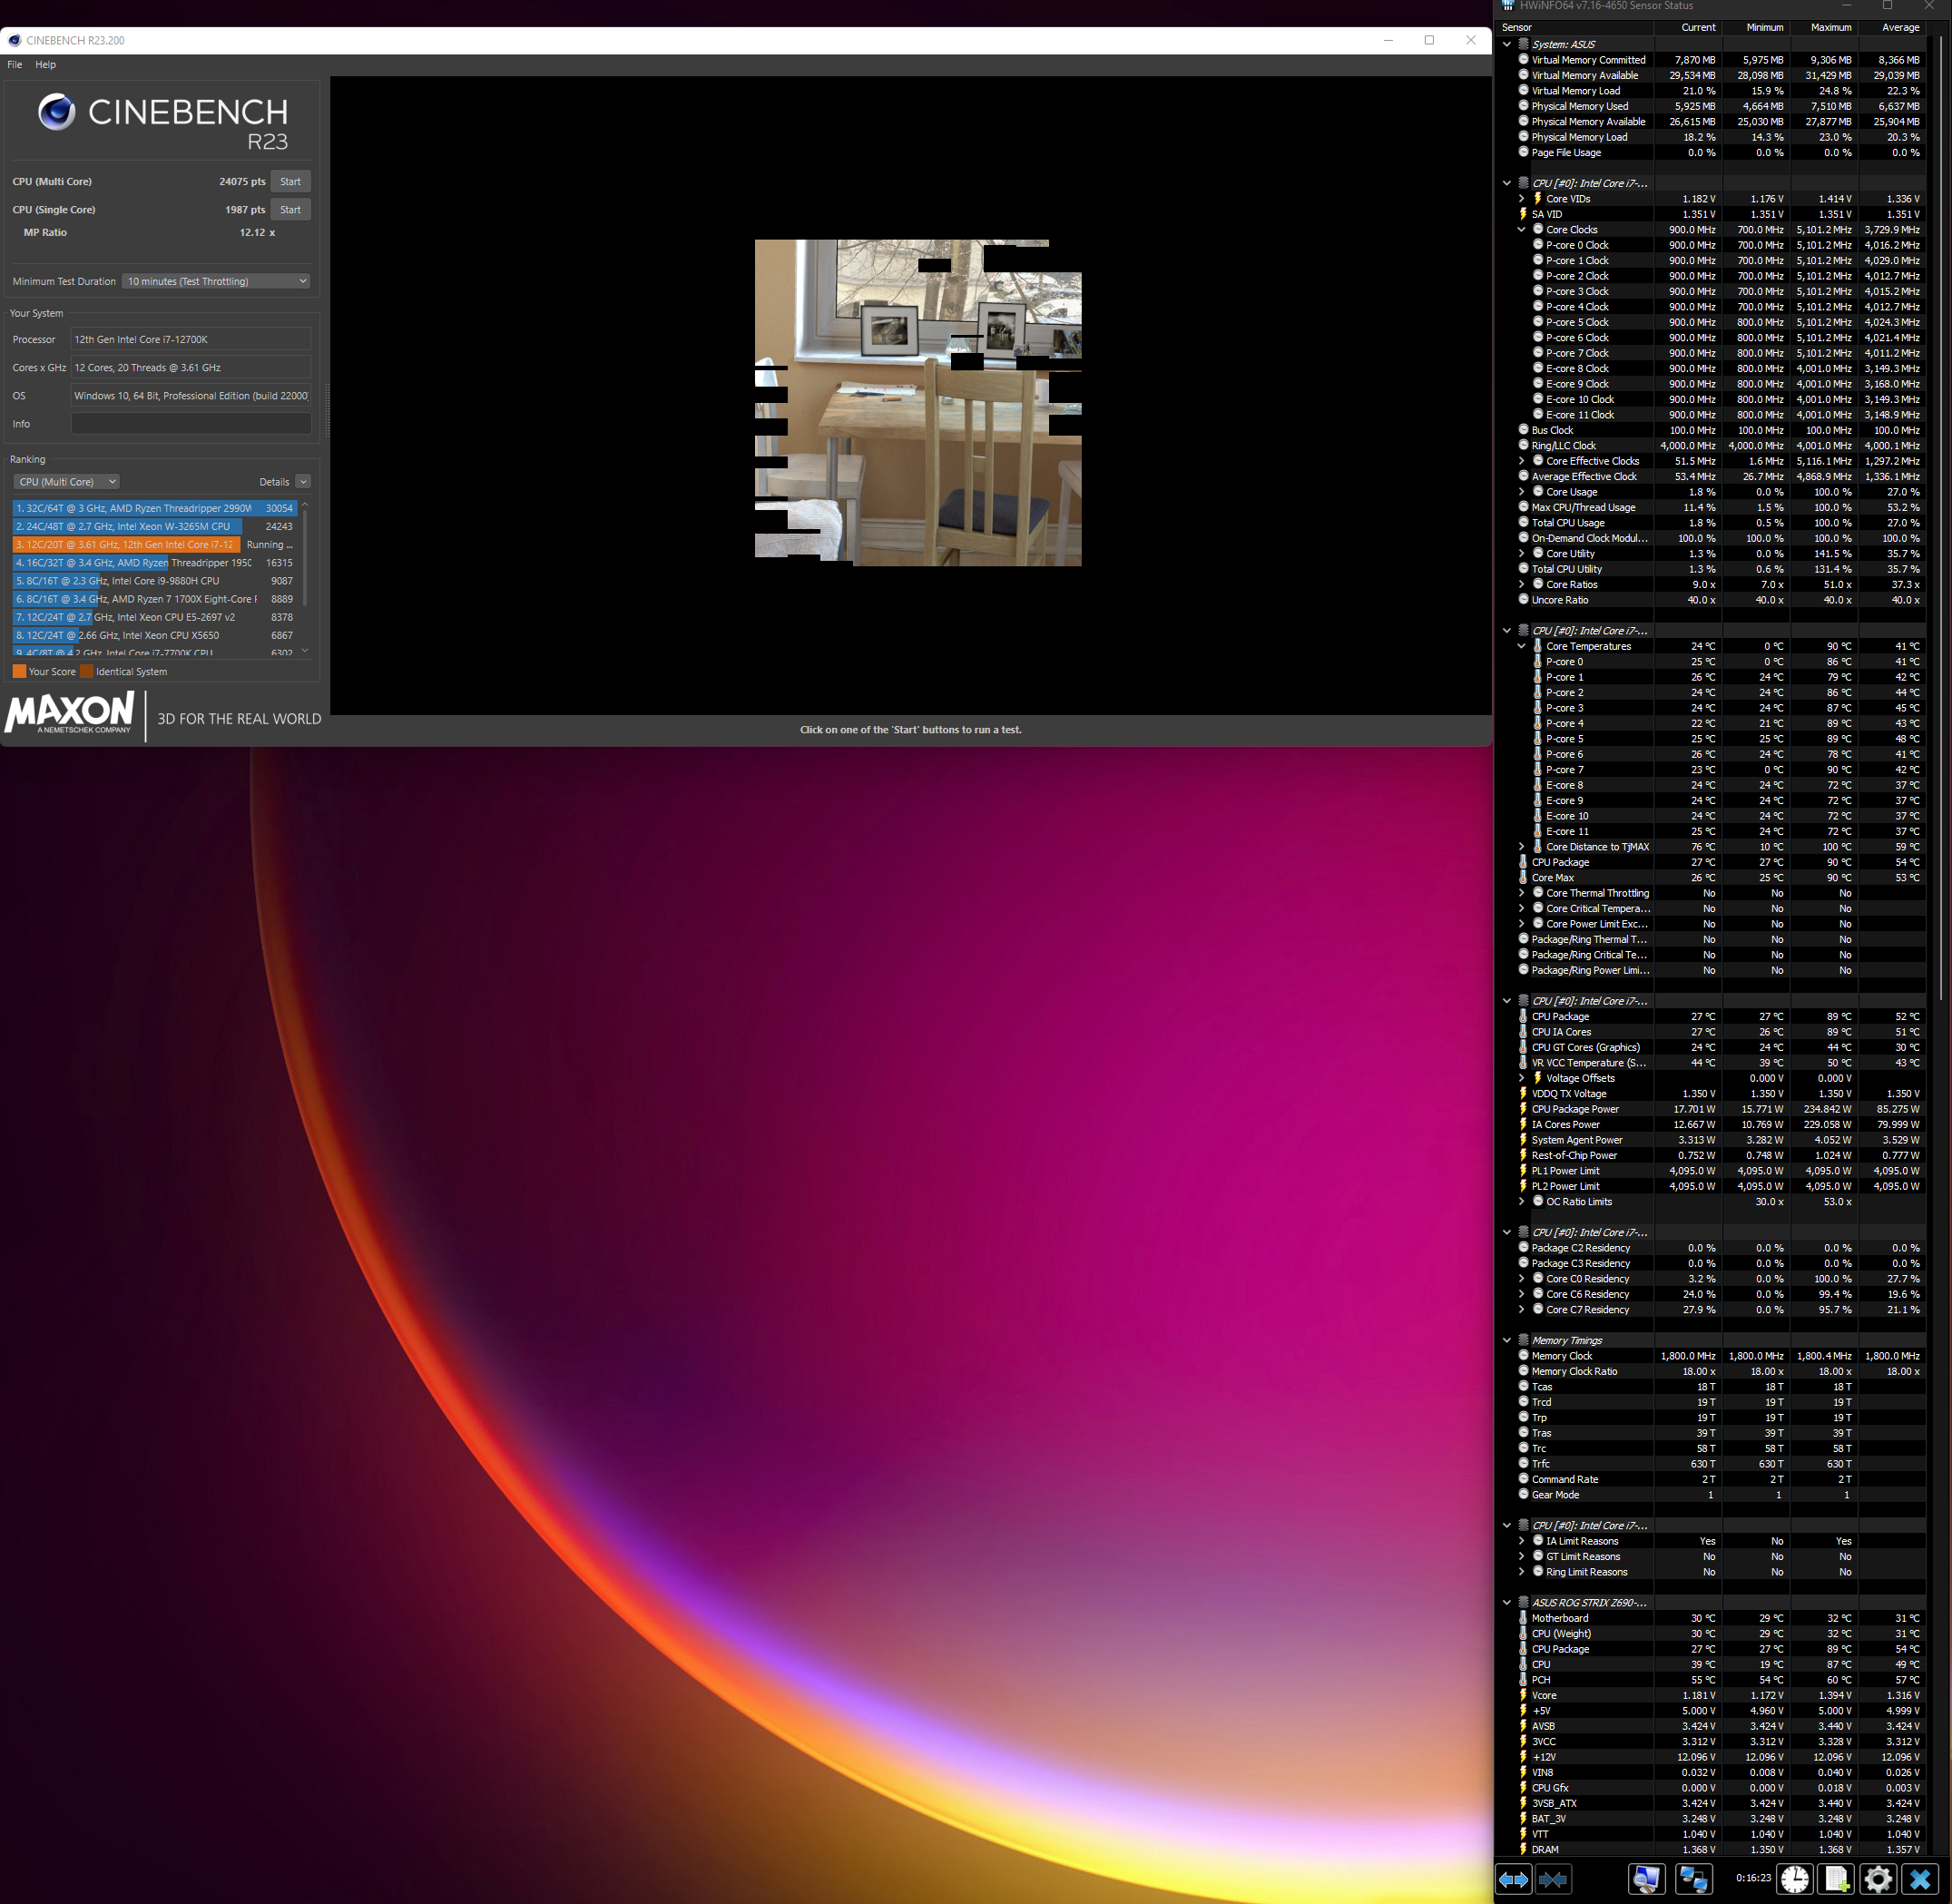Screen dimensions: 1952x1904
Task: Click the Maximum column header
Action: point(1824,27)
